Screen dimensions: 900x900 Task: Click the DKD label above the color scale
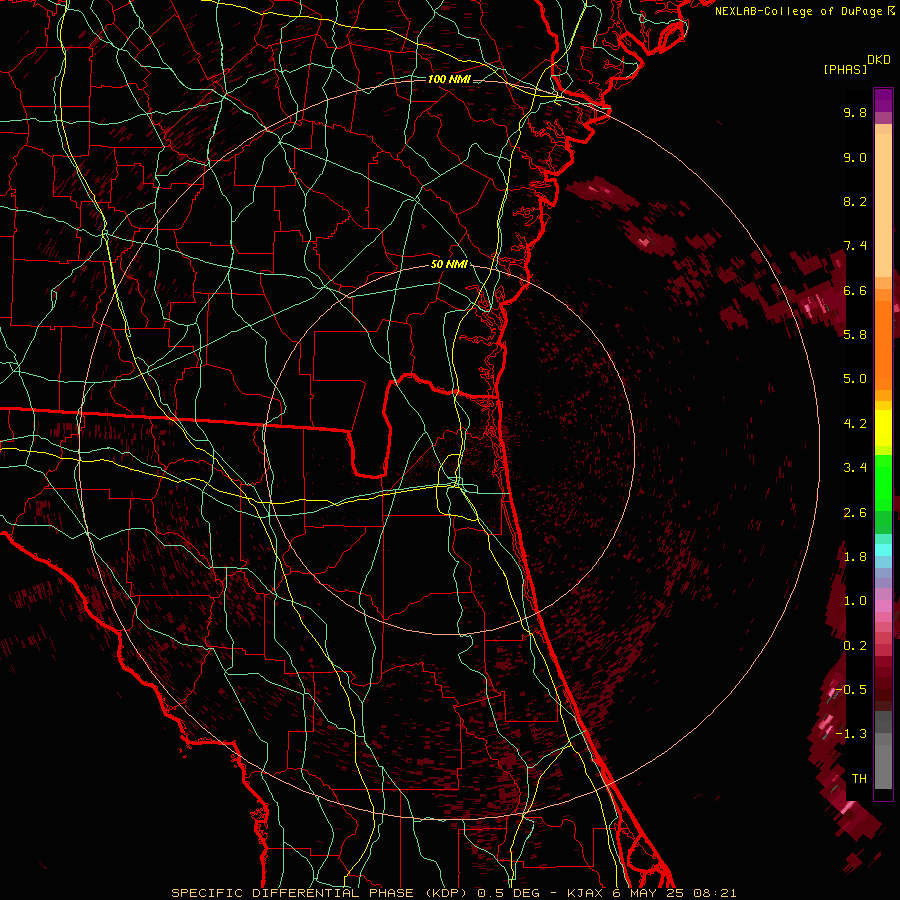tap(879, 60)
